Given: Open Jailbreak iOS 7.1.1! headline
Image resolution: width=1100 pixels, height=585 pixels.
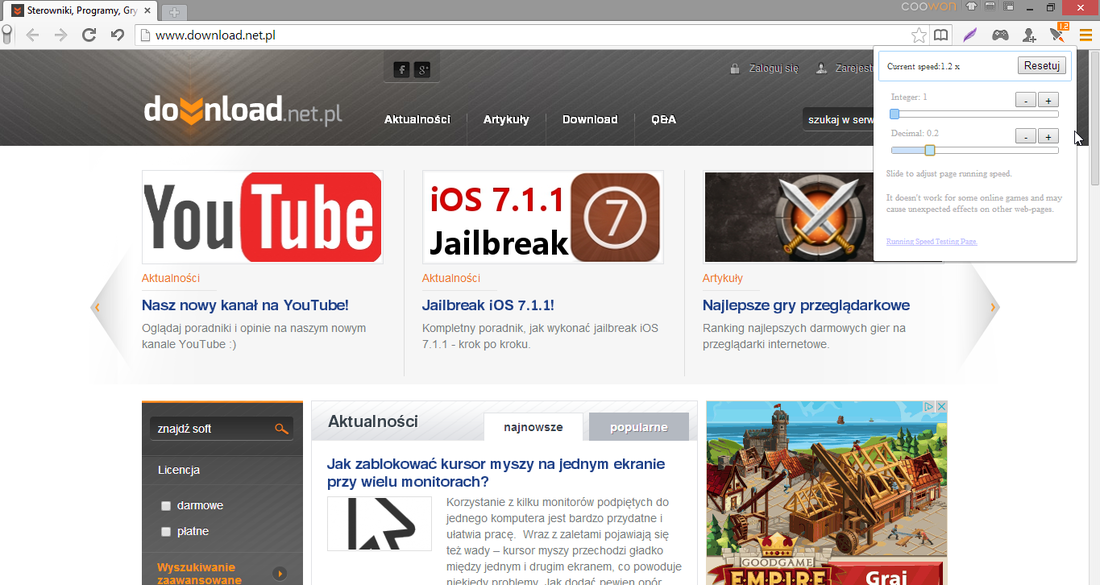Looking at the screenshot, I should tap(488, 305).
